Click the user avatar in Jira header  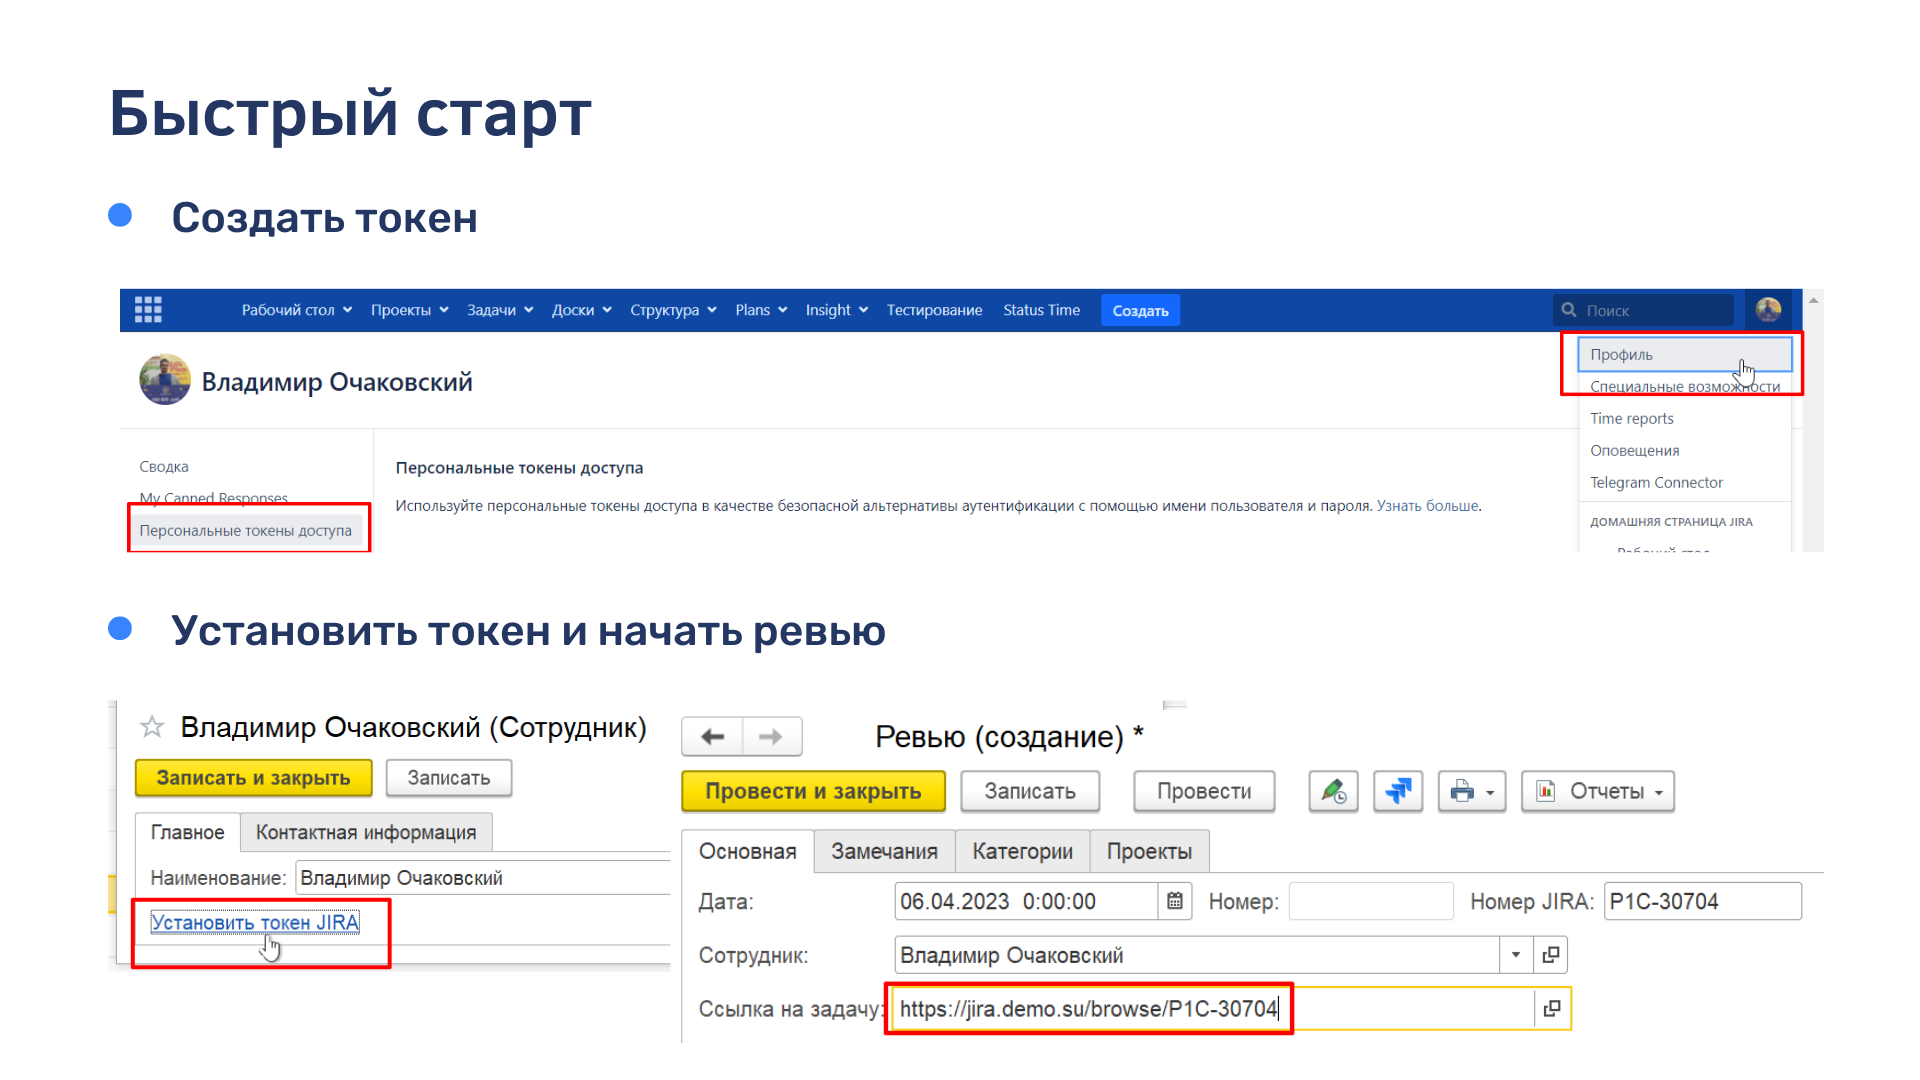[x=1768, y=310]
